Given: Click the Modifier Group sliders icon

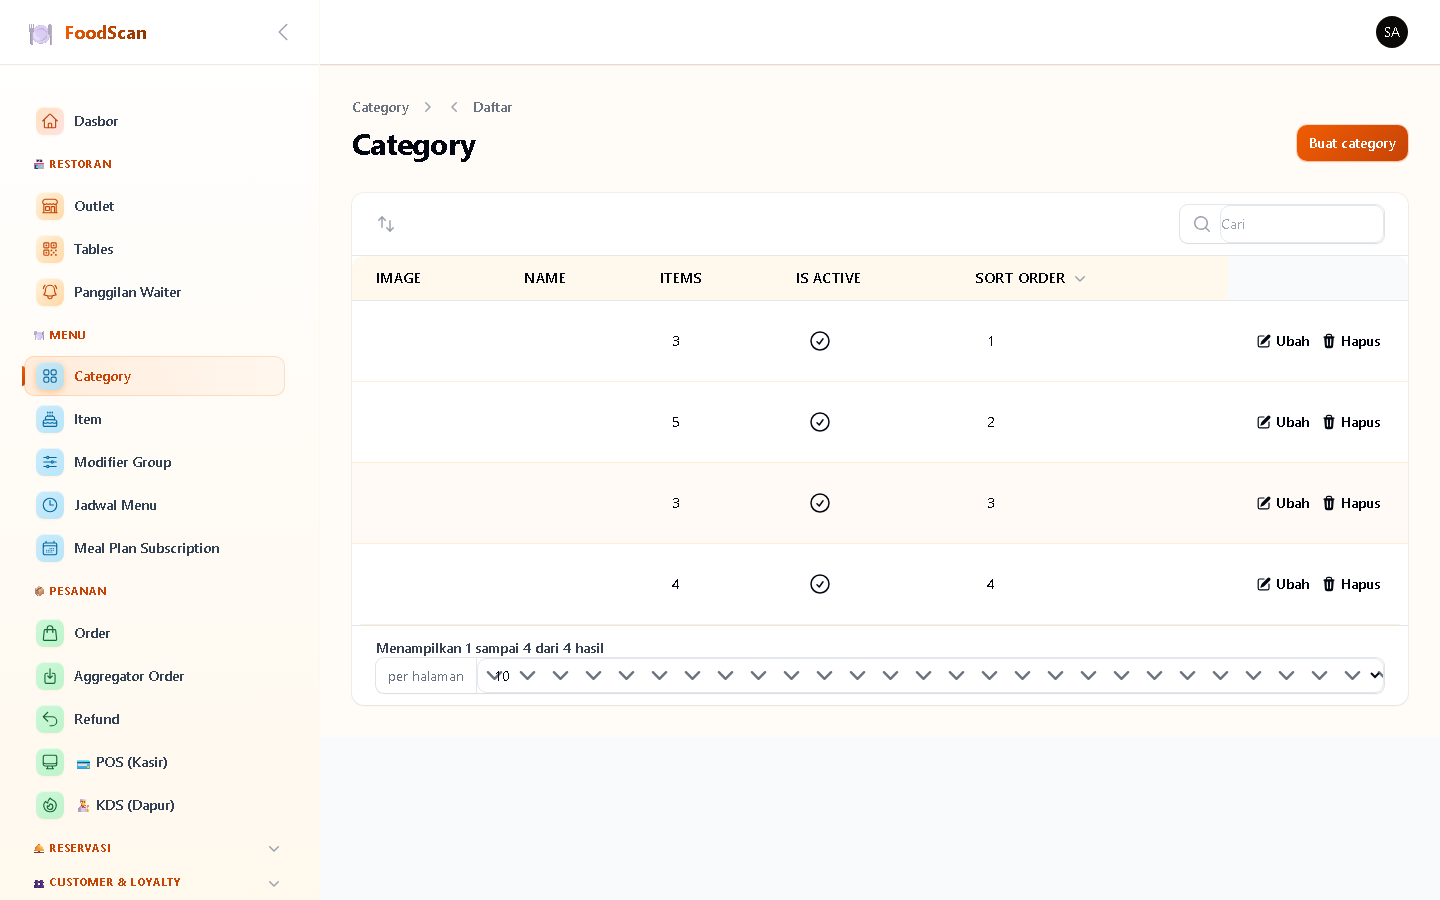Looking at the screenshot, I should point(50,462).
